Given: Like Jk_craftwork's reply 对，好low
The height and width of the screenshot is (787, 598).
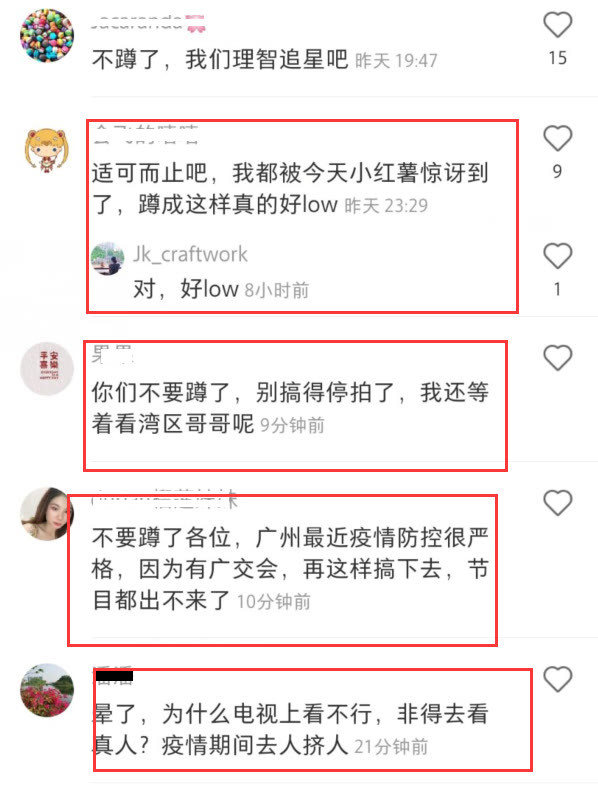Looking at the screenshot, I should pyautogui.click(x=557, y=256).
